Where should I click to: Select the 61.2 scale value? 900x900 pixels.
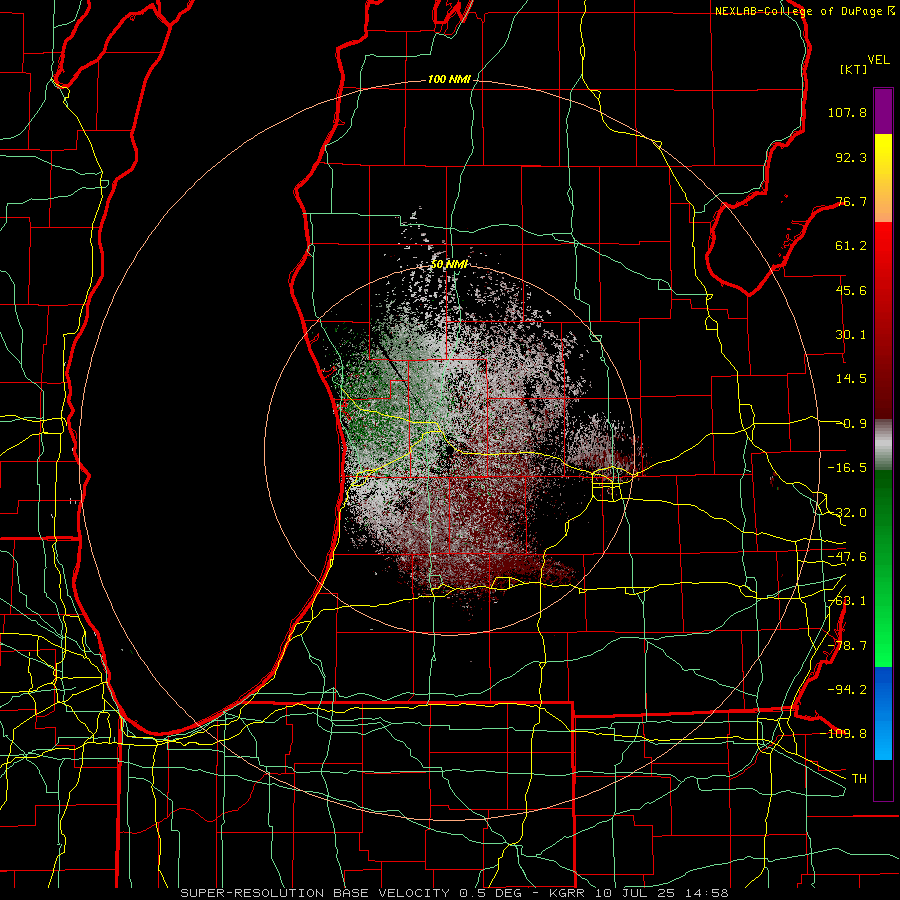coord(851,246)
